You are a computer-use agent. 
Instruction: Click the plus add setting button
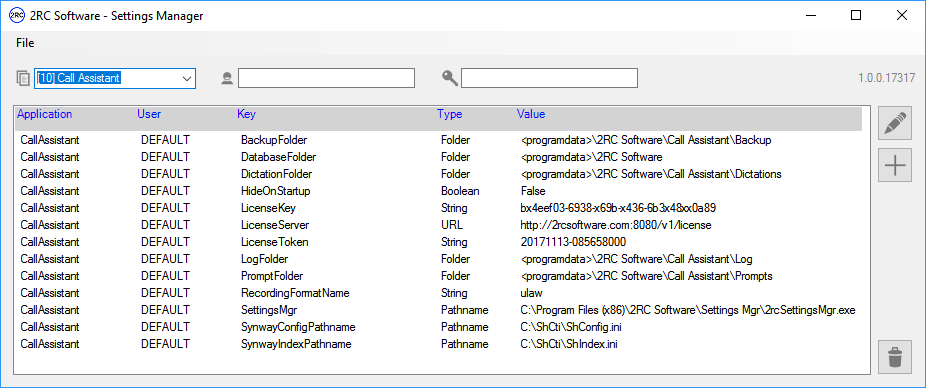[895, 166]
